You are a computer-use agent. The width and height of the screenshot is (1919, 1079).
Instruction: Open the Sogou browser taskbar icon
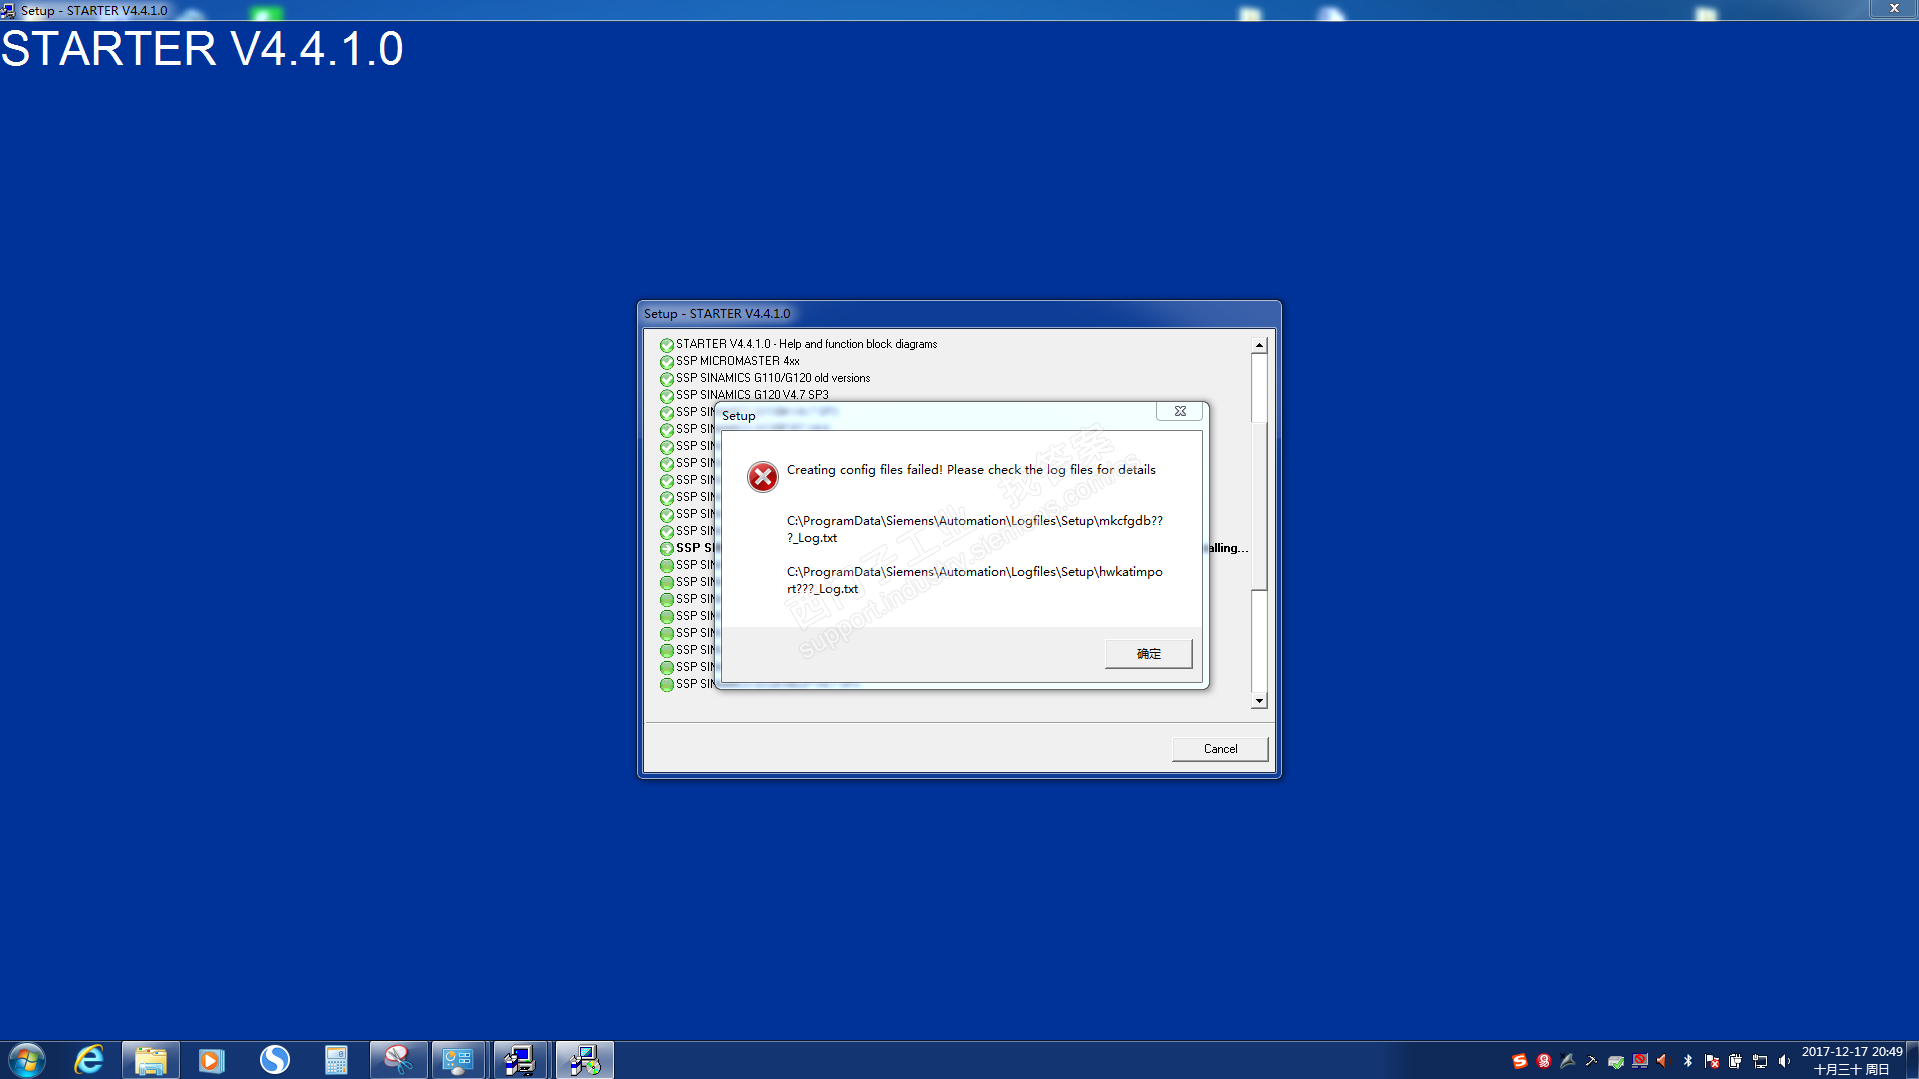click(274, 1060)
